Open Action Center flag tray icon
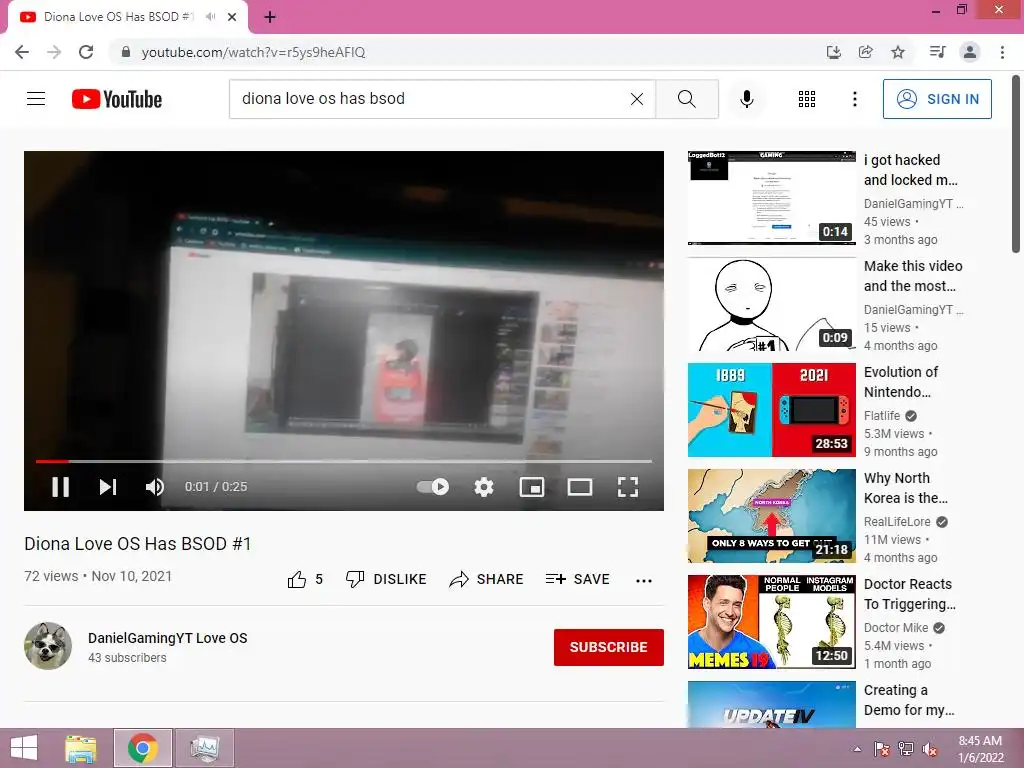1024x768 pixels. point(882,749)
